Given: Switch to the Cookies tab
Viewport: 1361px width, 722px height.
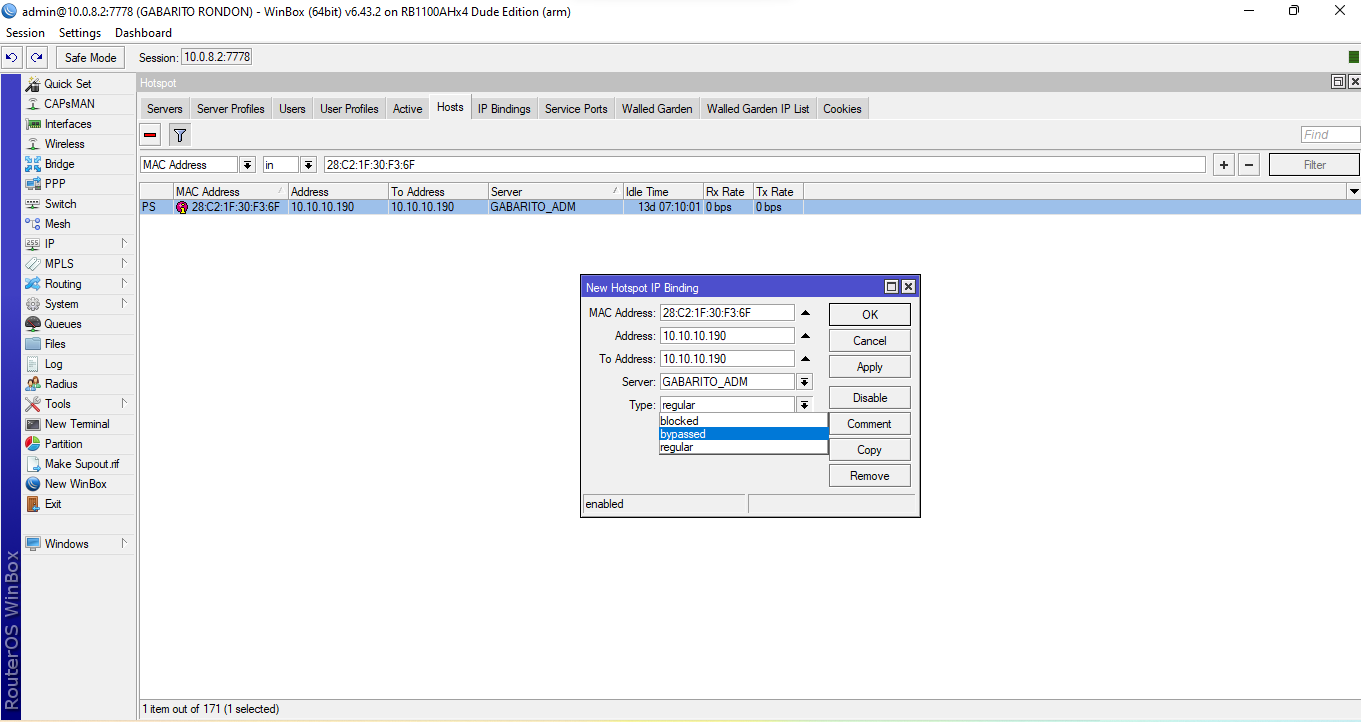Looking at the screenshot, I should tap(842, 109).
